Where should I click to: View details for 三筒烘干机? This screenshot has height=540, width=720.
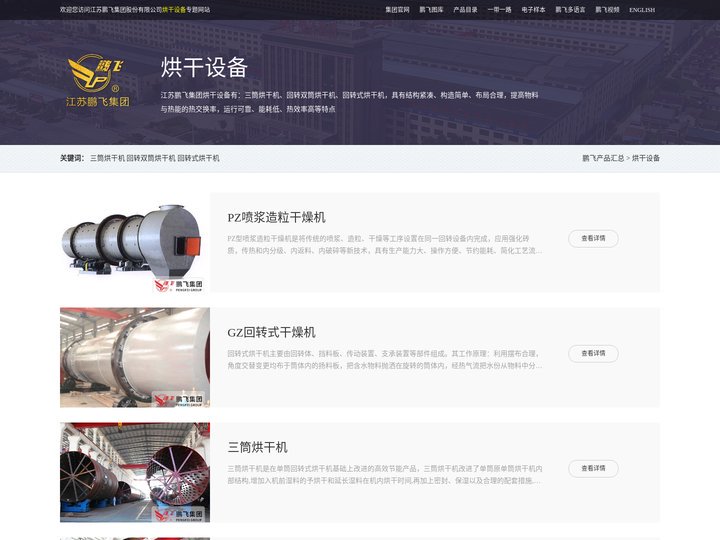pos(593,468)
